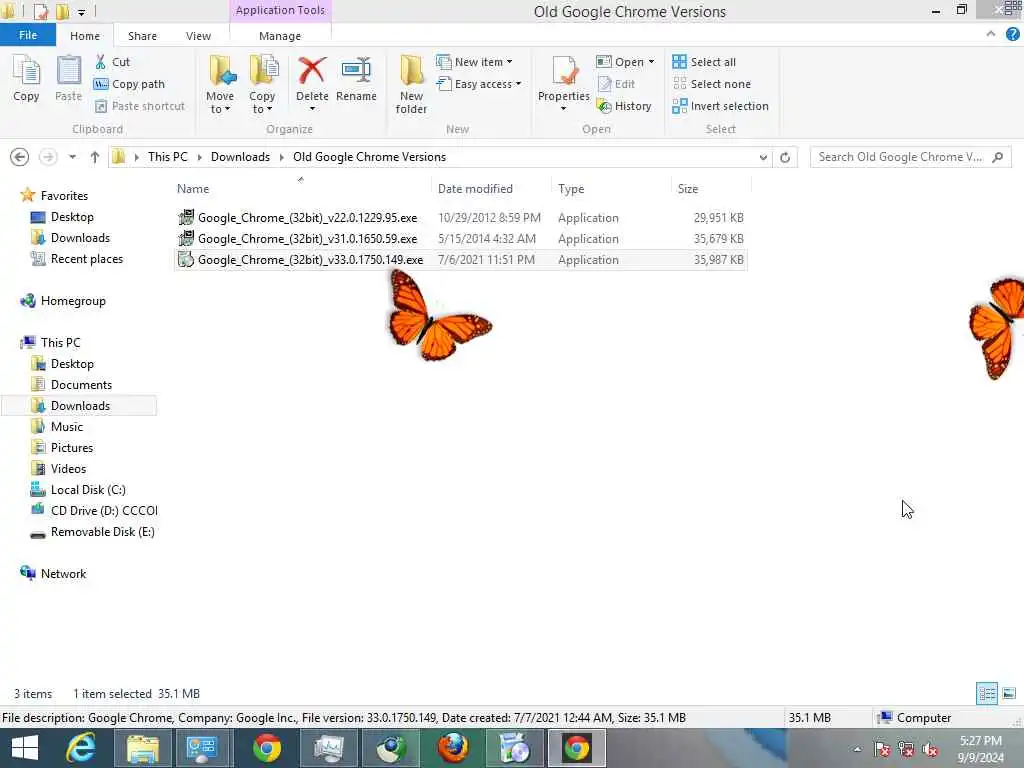This screenshot has width=1024, height=768.
Task: Sort by Date modified column header
Action: point(491,189)
